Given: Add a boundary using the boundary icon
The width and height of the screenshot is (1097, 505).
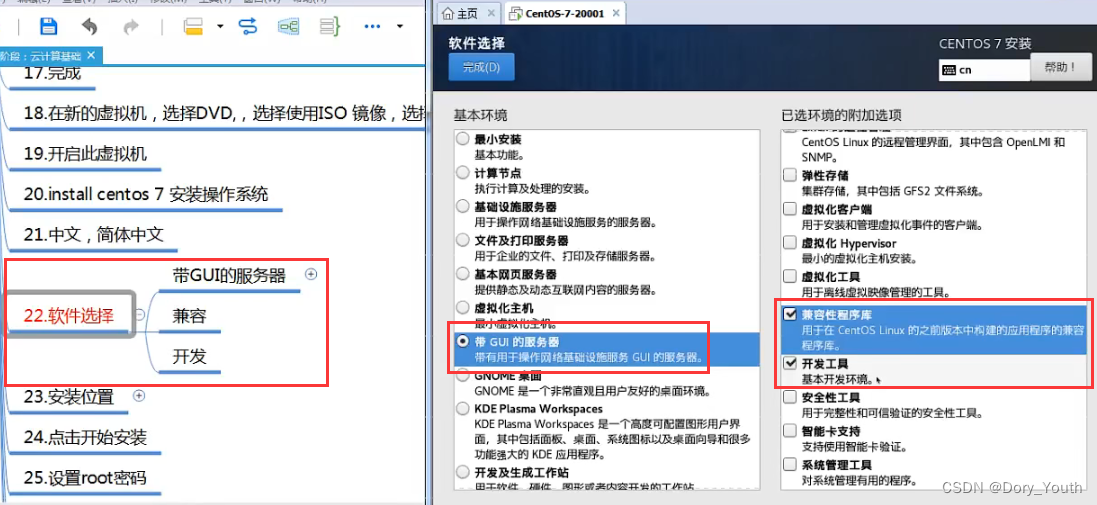Looking at the screenshot, I should [288, 27].
